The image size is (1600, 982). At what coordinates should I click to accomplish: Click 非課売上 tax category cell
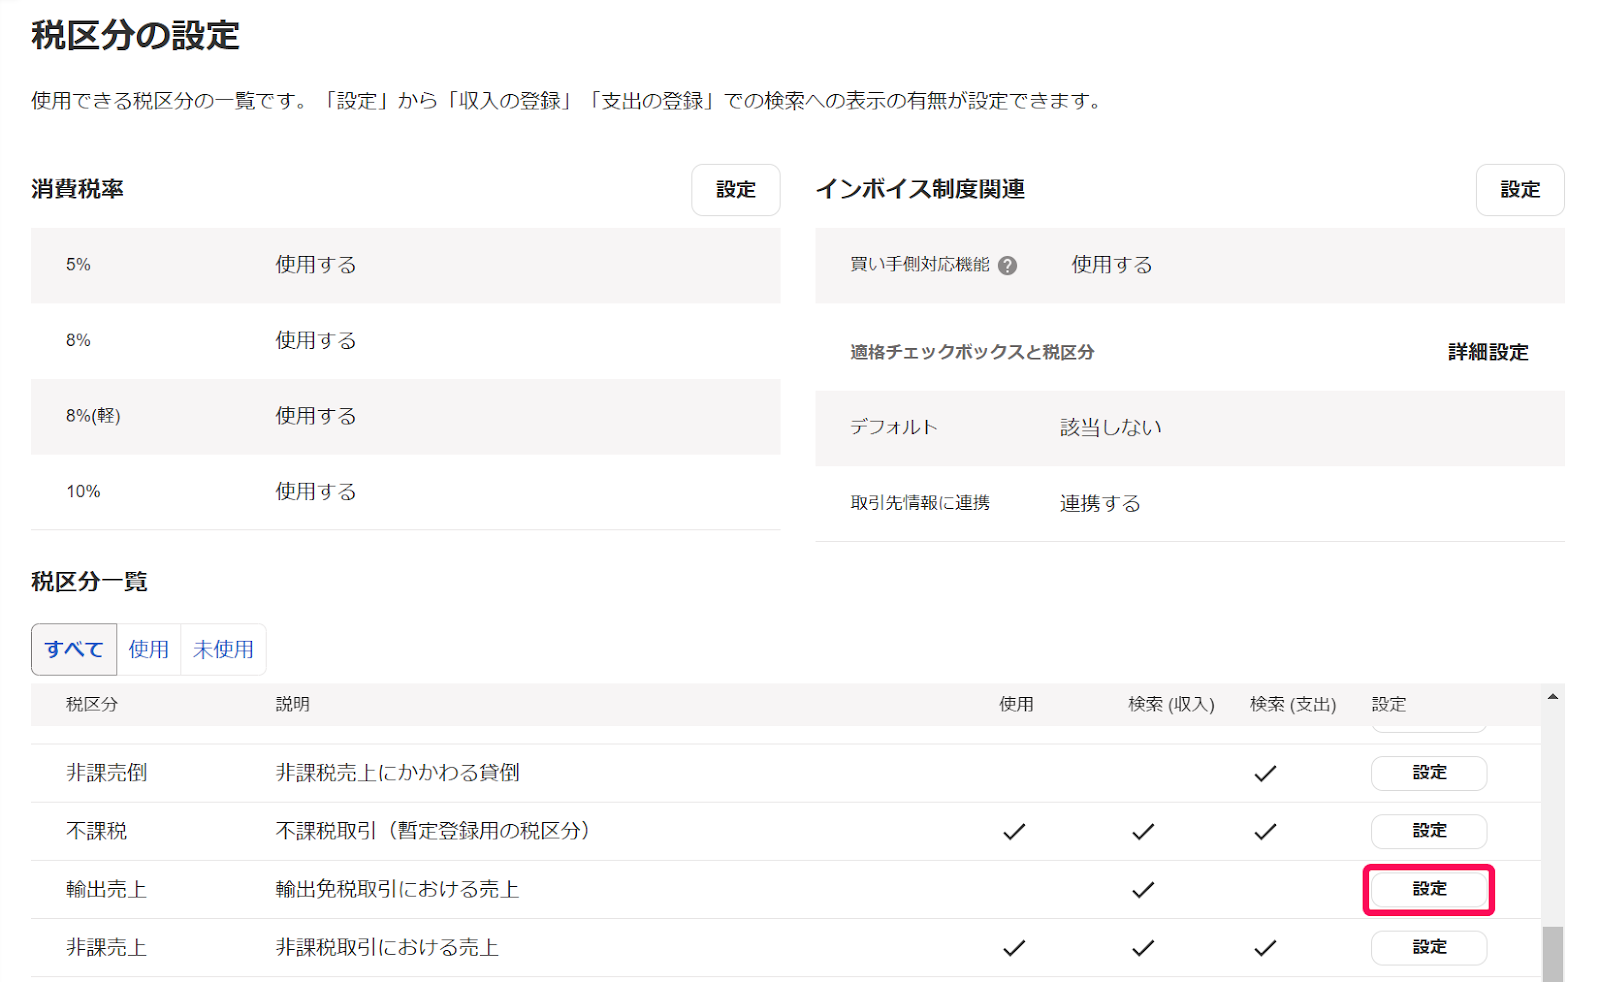pyautogui.click(x=106, y=947)
